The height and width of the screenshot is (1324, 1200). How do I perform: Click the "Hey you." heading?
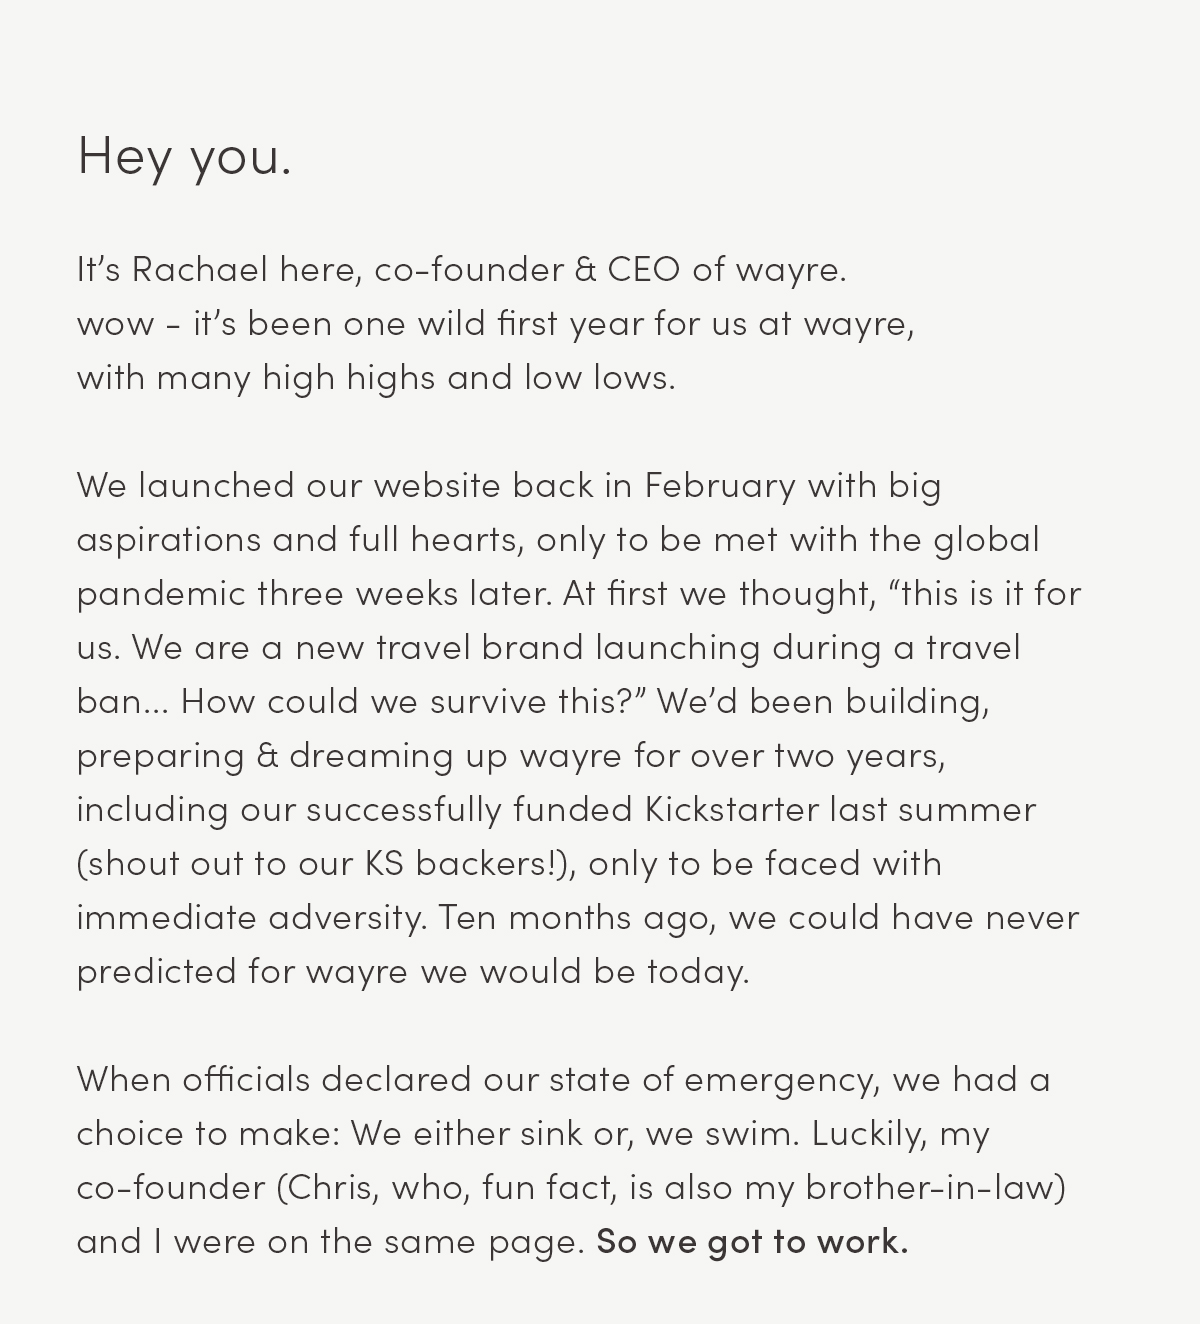click(184, 157)
